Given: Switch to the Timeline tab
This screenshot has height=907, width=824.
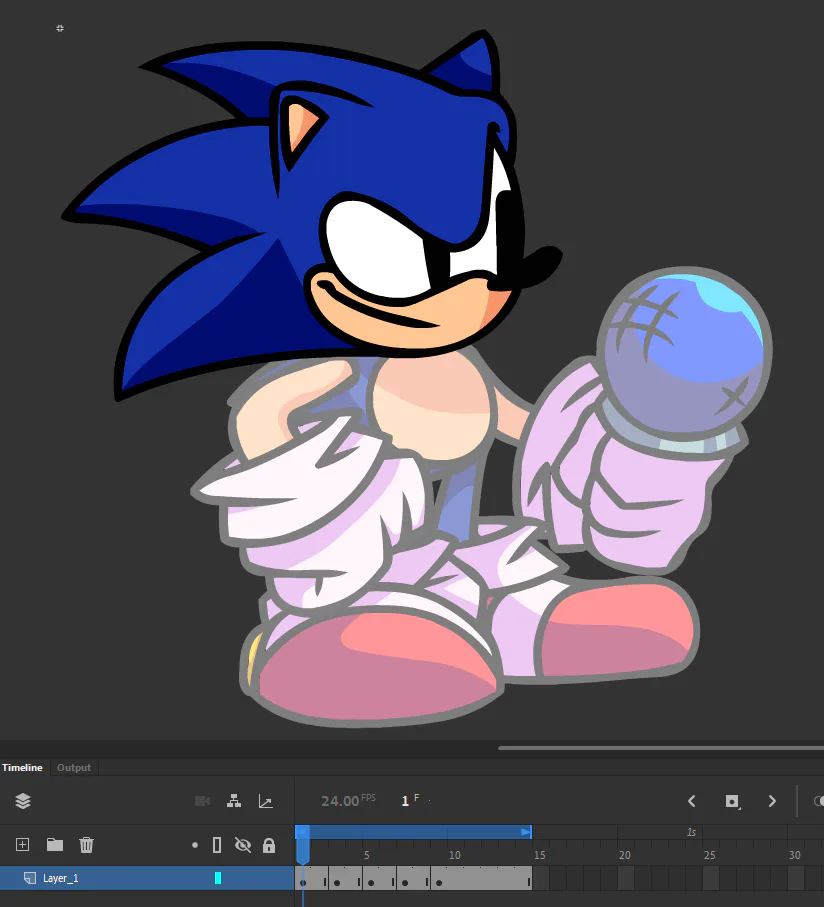Looking at the screenshot, I should 22,768.
